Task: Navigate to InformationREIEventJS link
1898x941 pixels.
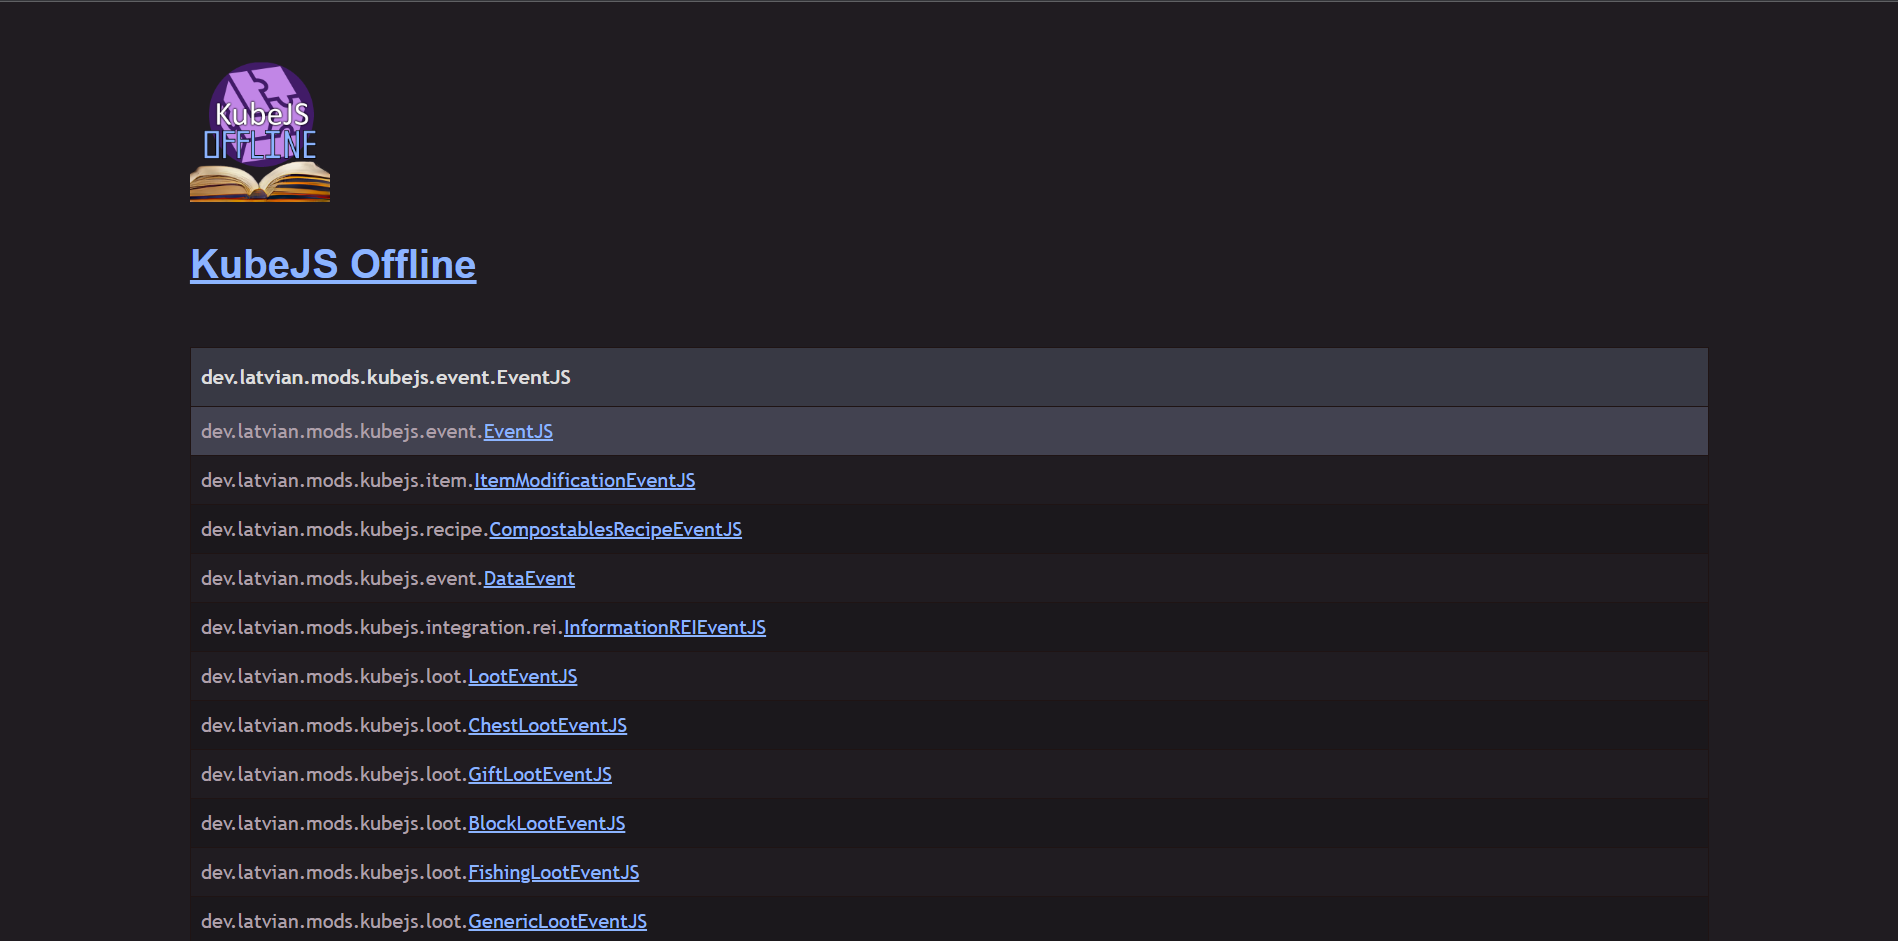Action: click(x=664, y=628)
